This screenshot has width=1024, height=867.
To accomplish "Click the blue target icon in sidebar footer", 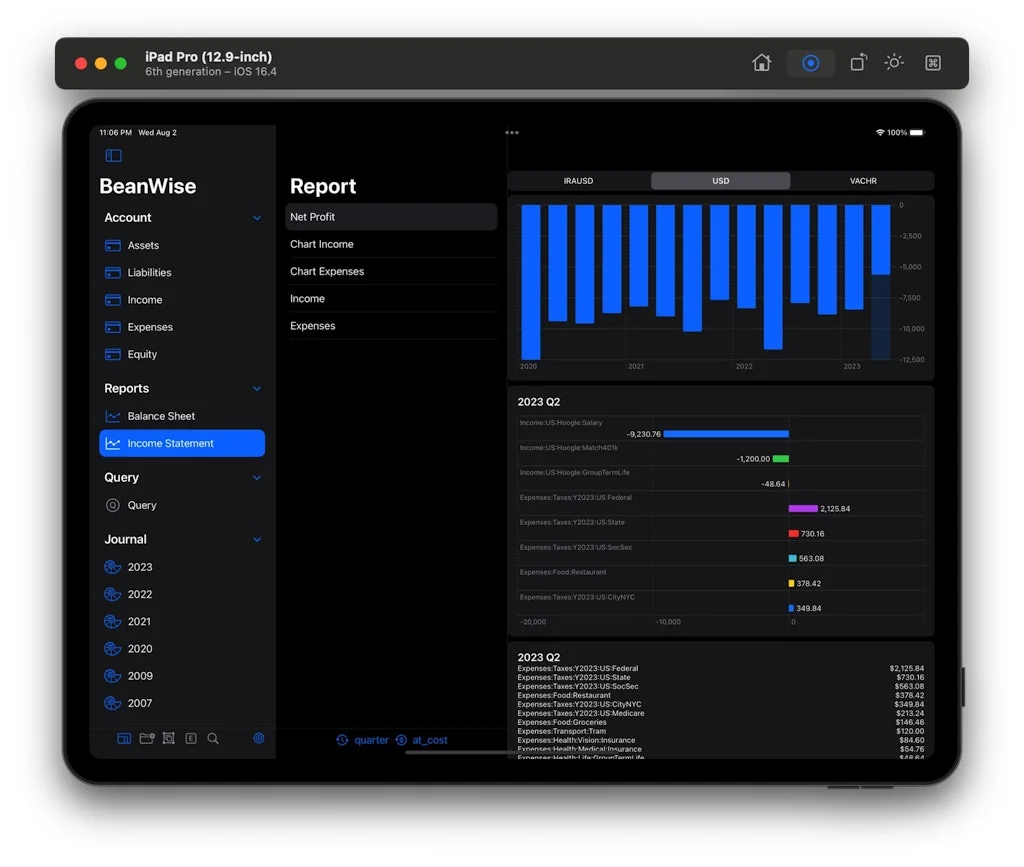I will pos(259,739).
